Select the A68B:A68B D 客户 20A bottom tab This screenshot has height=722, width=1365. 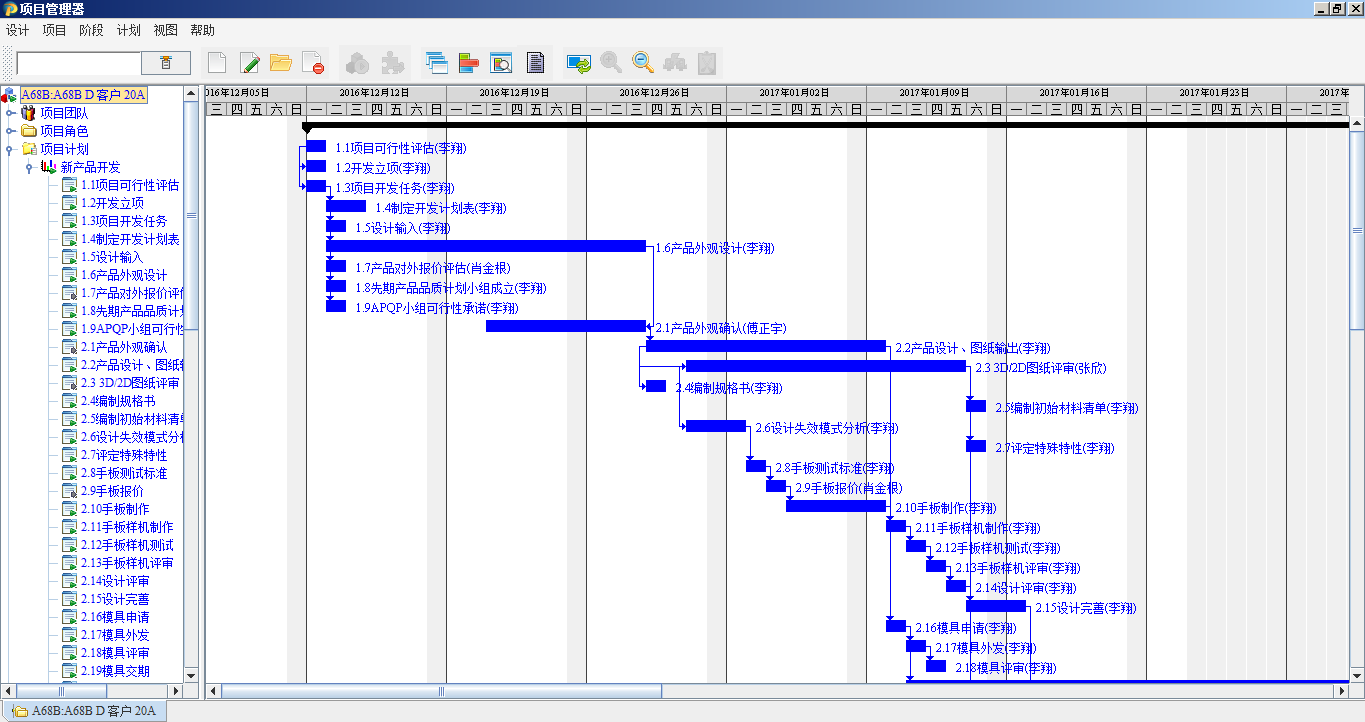(x=85, y=711)
